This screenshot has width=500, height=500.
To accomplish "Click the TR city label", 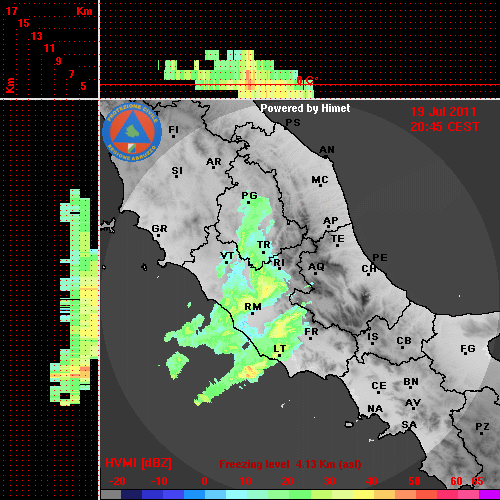I will point(264,245).
